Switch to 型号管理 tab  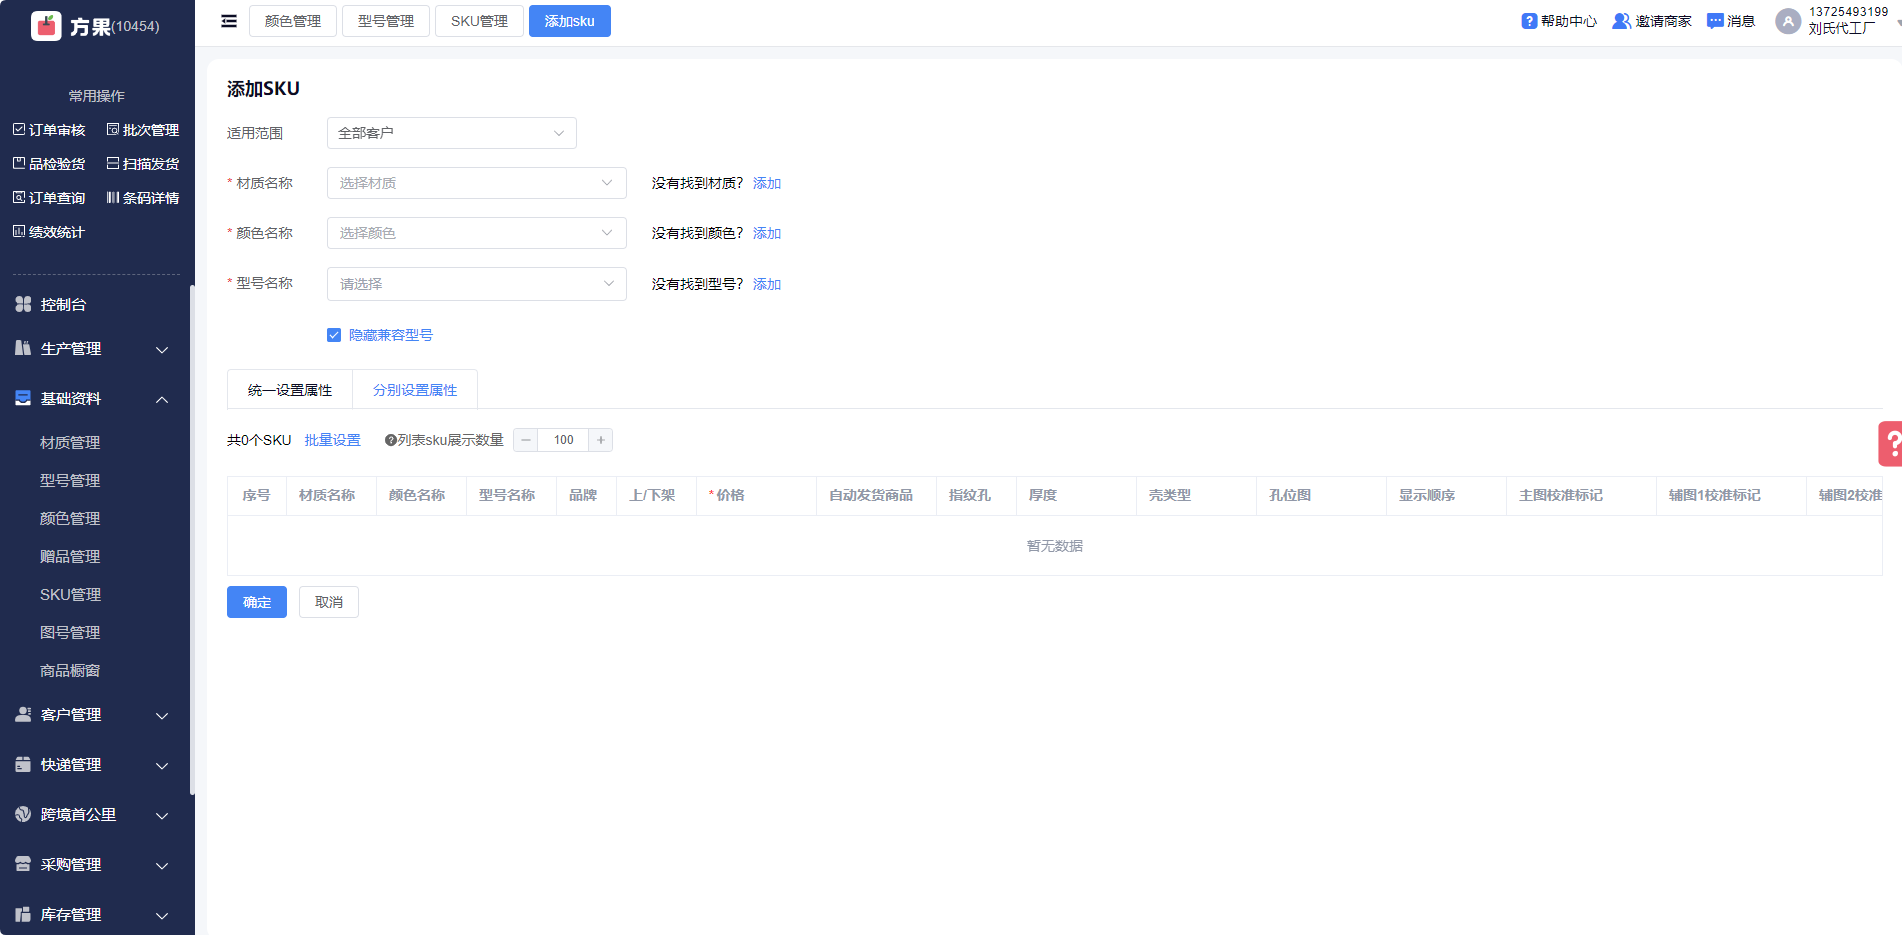click(386, 21)
